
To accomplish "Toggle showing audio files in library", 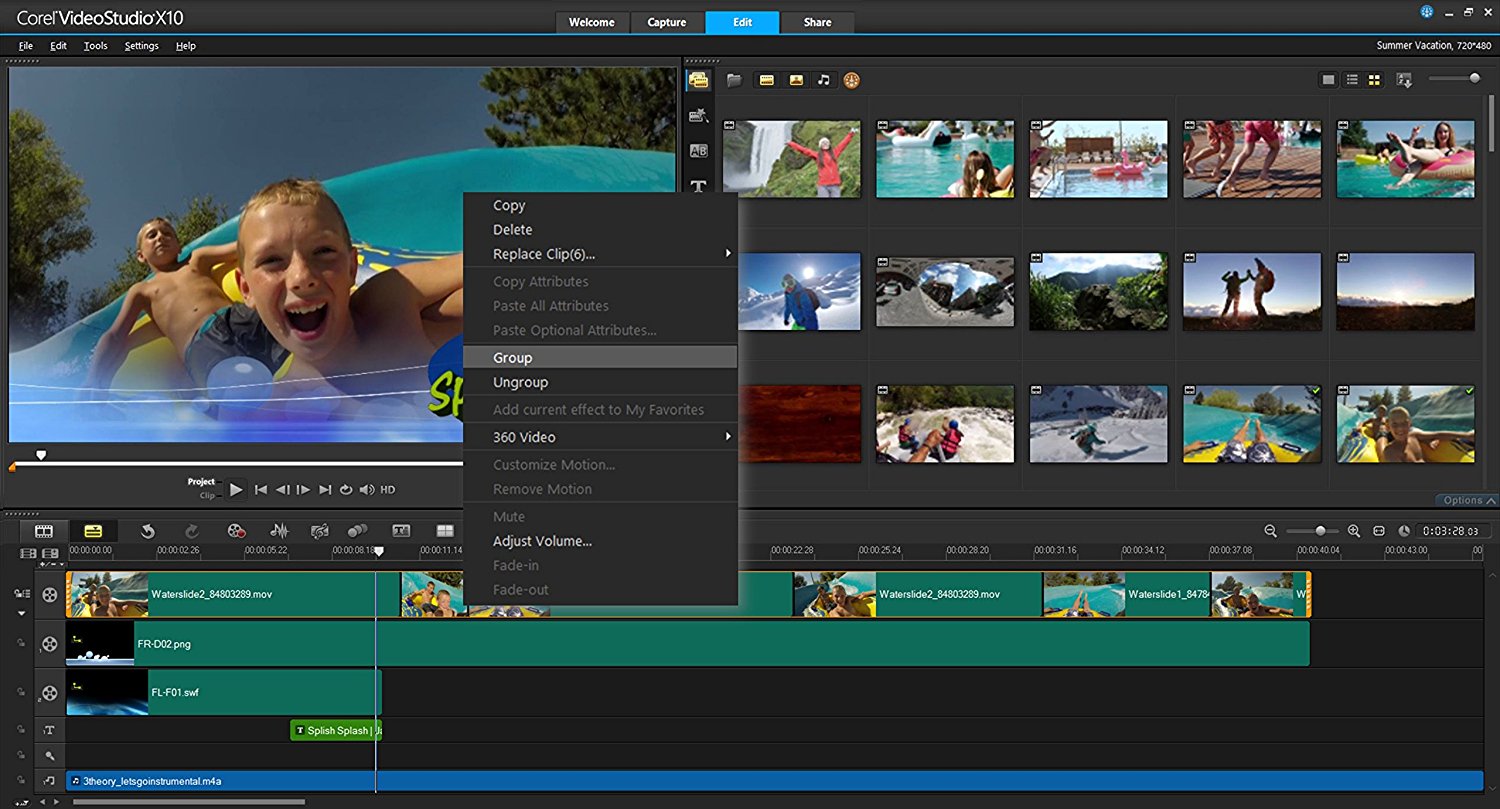I will (x=823, y=80).
